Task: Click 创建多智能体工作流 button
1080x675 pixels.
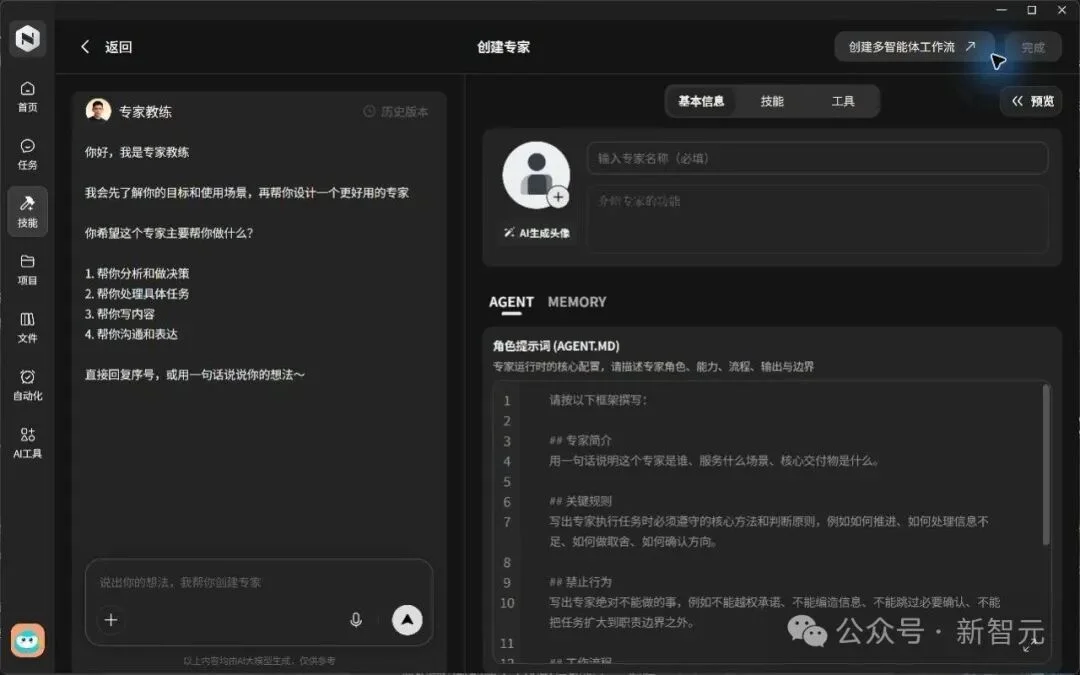Action: pos(912,47)
